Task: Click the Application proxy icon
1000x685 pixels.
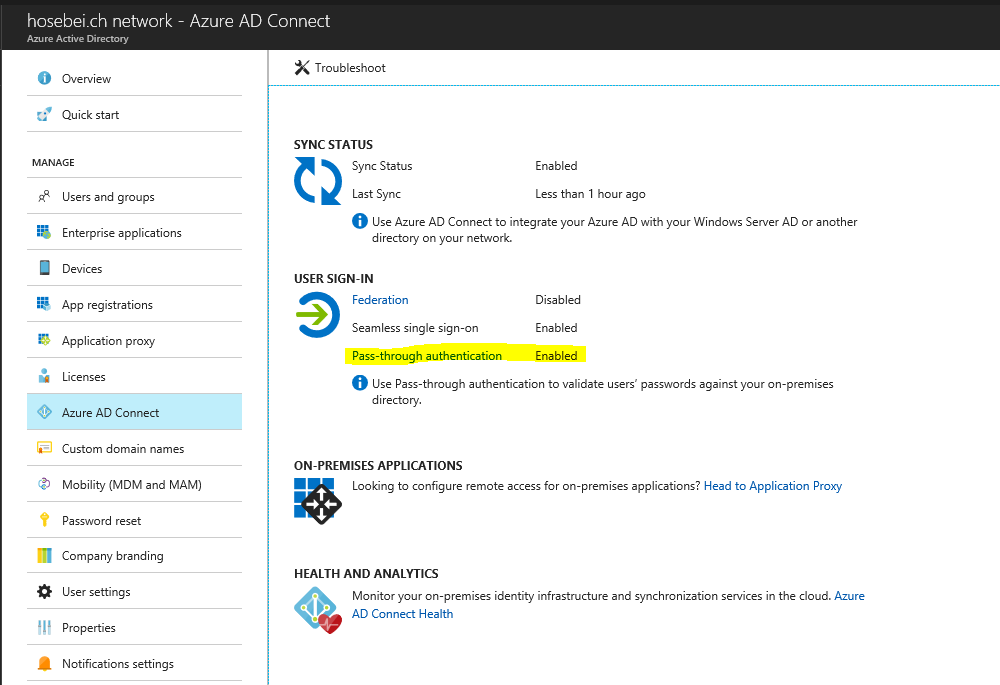Action: click(44, 340)
